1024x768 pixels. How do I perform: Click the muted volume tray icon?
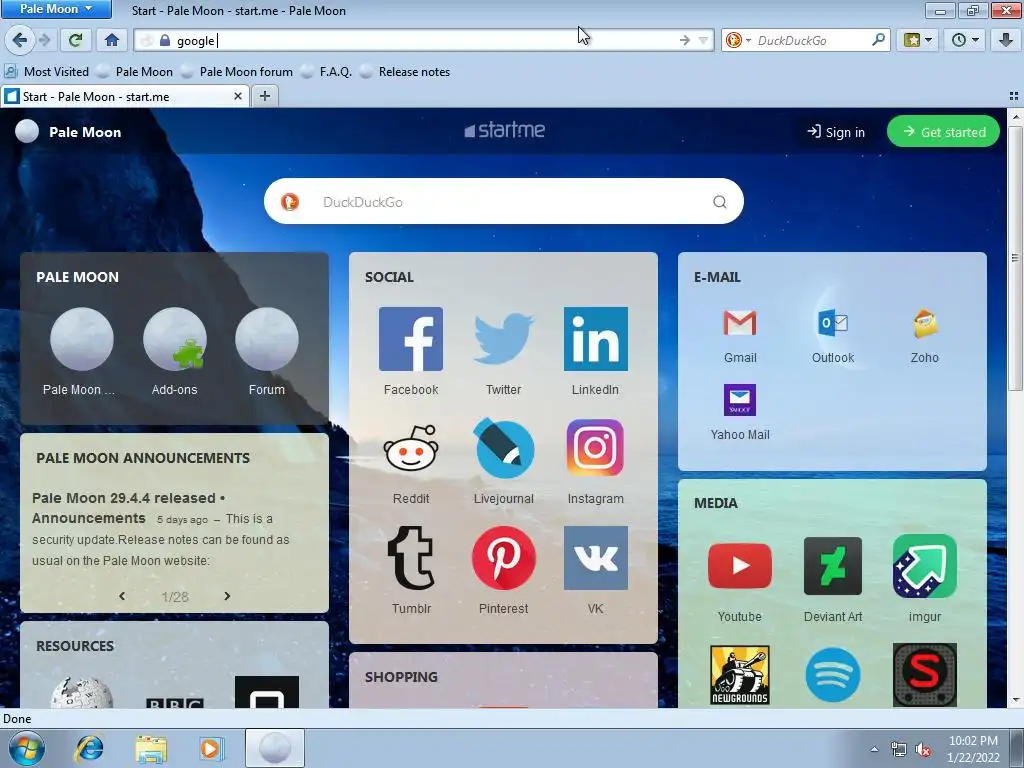point(923,750)
